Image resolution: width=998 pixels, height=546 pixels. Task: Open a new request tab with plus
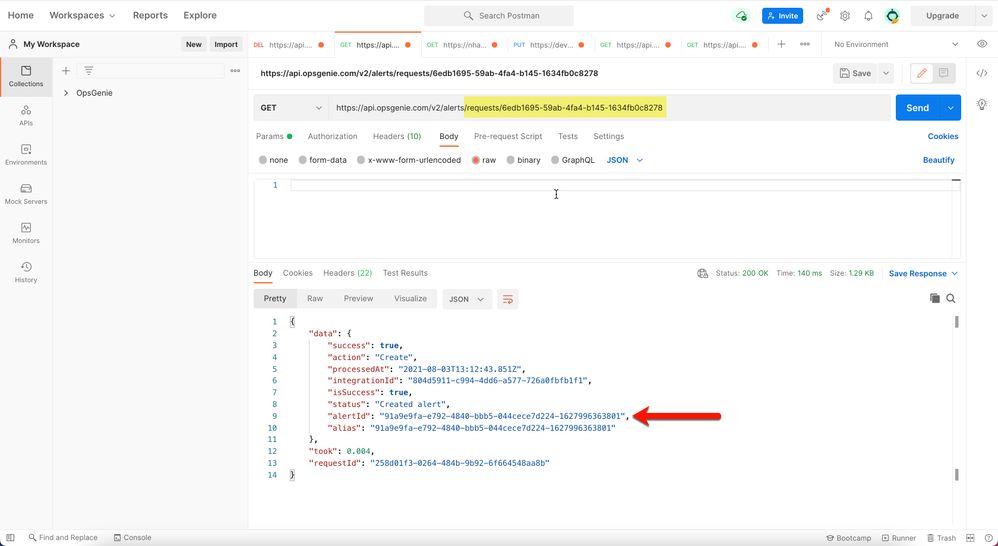(781, 44)
